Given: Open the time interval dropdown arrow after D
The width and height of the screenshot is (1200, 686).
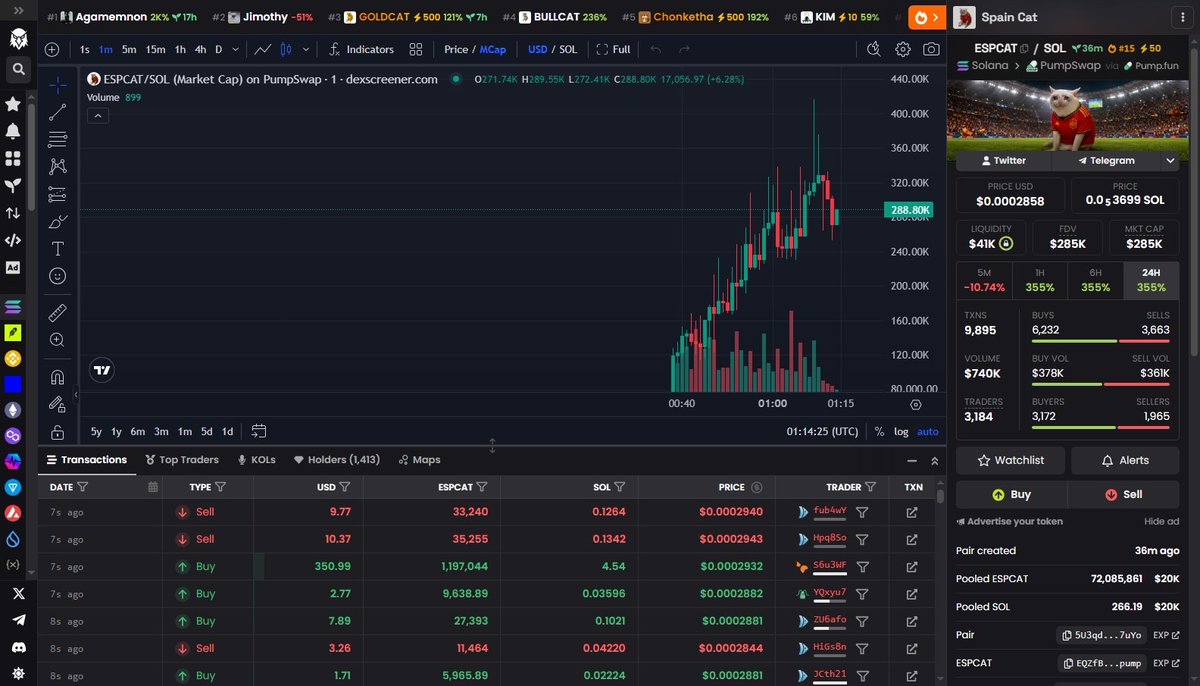Looking at the screenshot, I should pyautogui.click(x=235, y=49).
